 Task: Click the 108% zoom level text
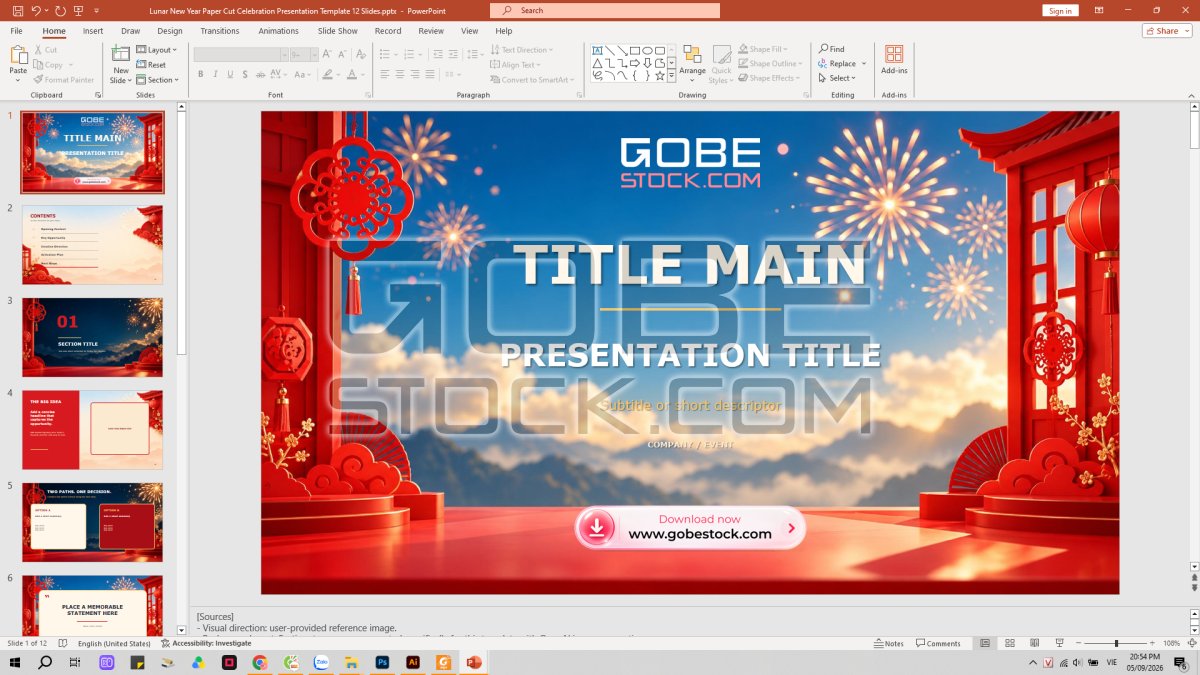(x=1172, y=643)
